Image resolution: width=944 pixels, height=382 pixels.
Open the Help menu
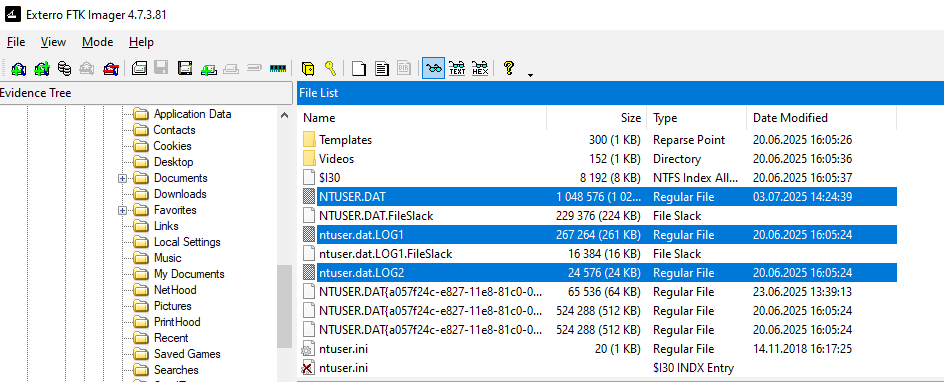(x=141, y=42)
